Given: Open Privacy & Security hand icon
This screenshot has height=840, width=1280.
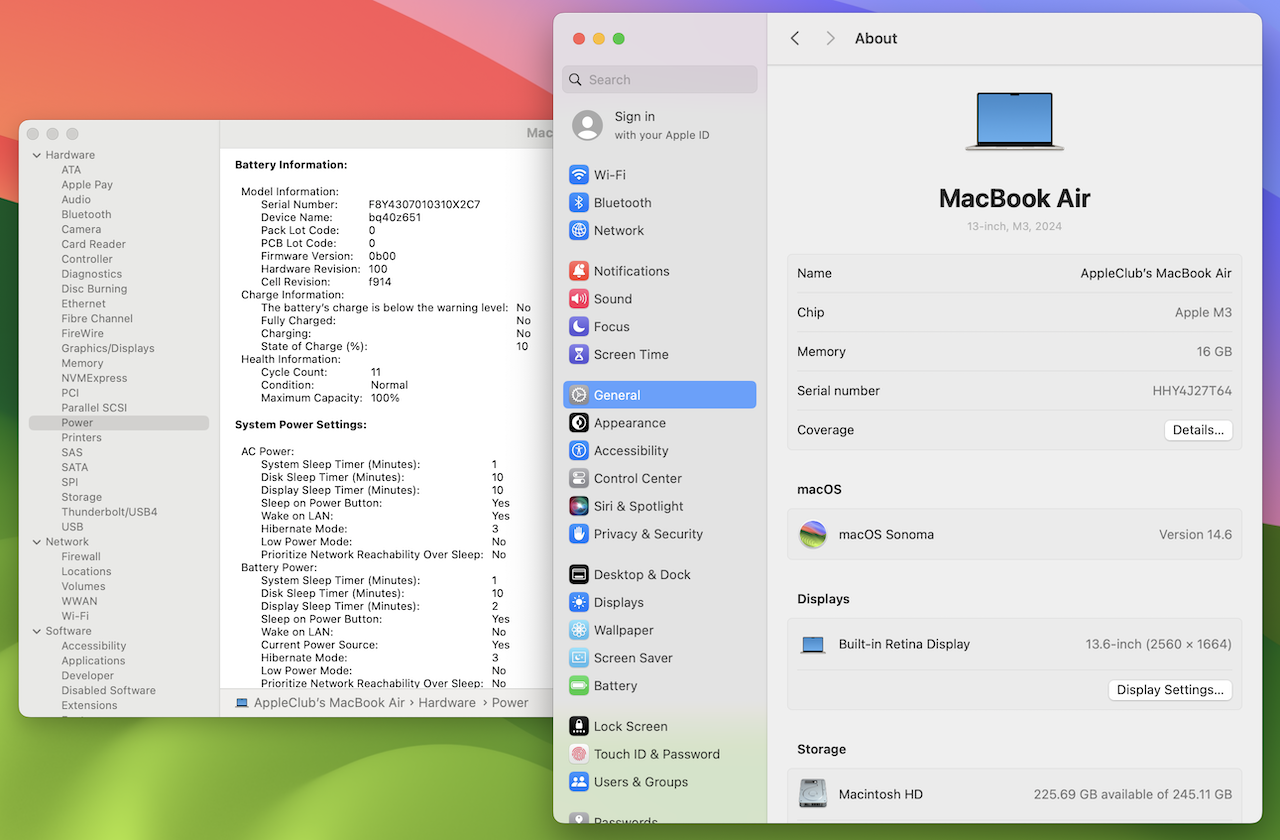Looking at the screenshot, I should (579, 535).
